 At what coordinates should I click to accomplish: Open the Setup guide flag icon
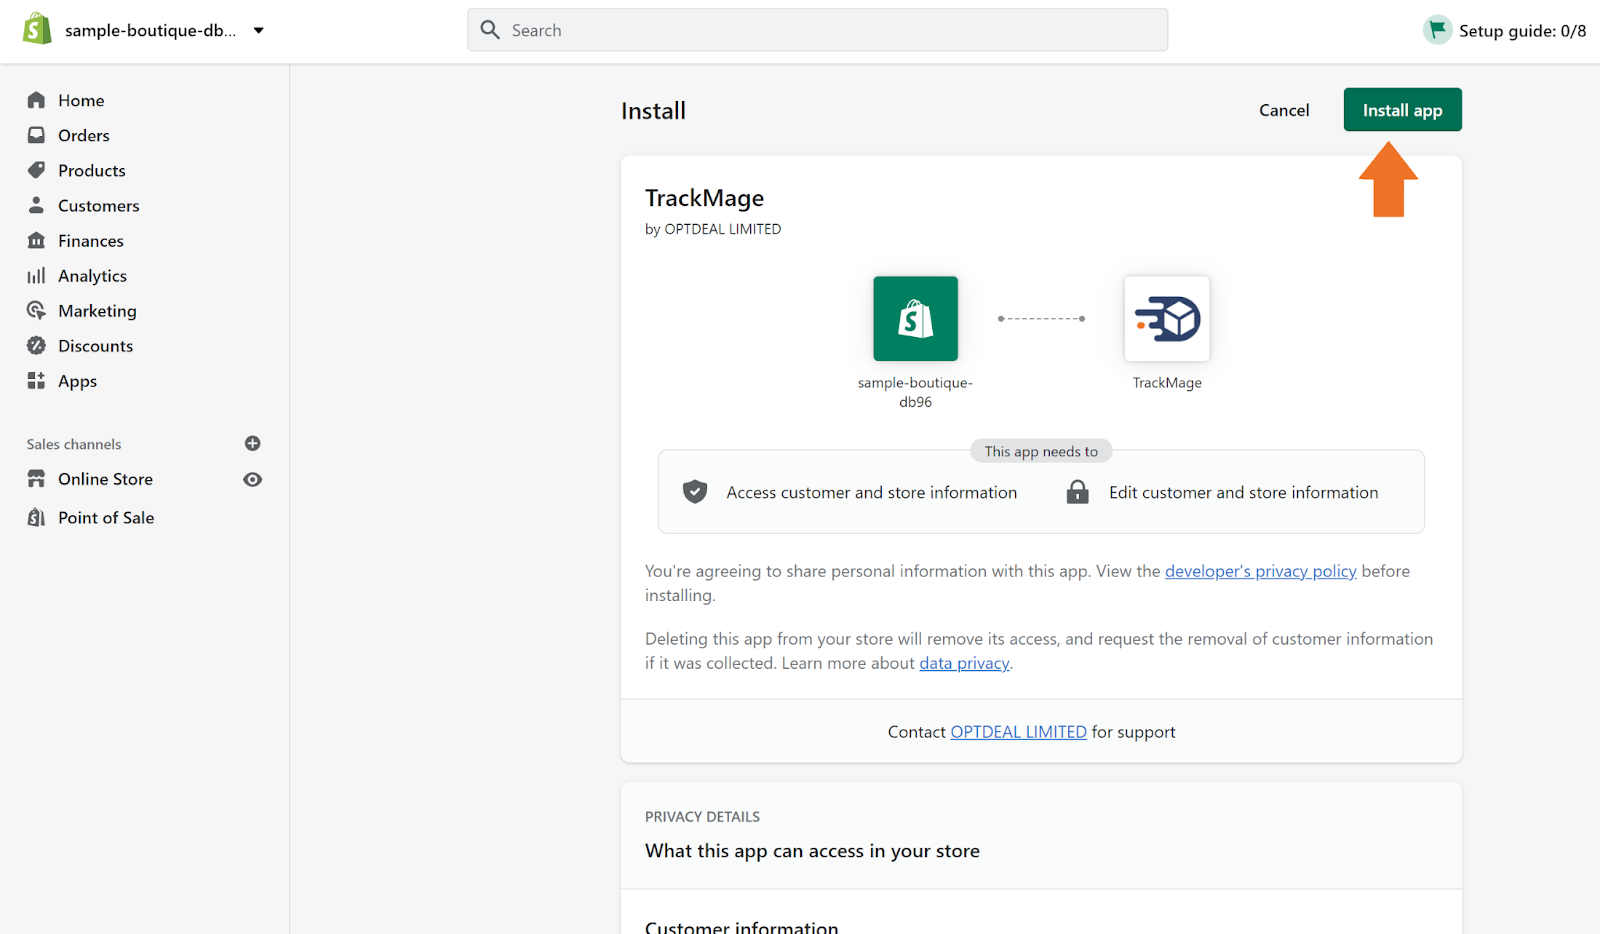(x=1437, y=30)
